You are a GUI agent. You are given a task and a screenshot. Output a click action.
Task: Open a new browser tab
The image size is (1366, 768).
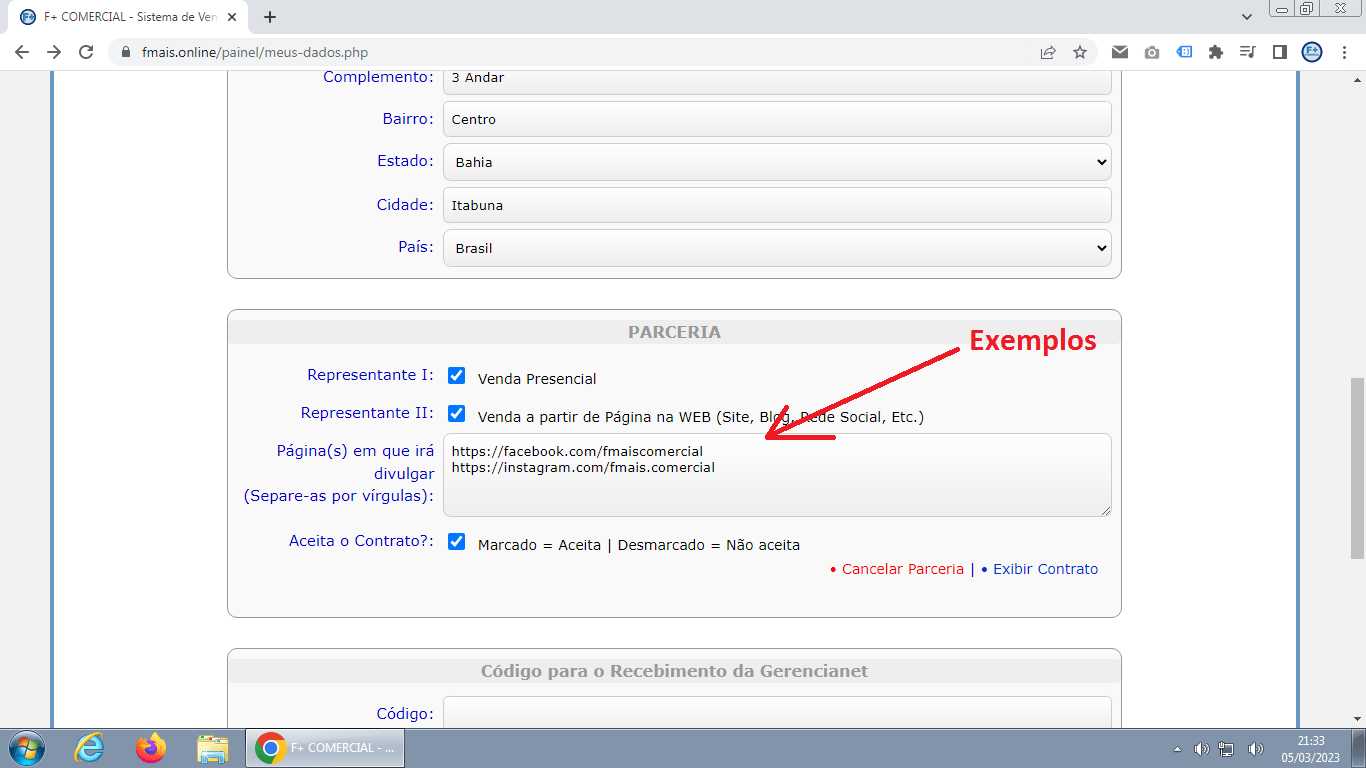270,17
